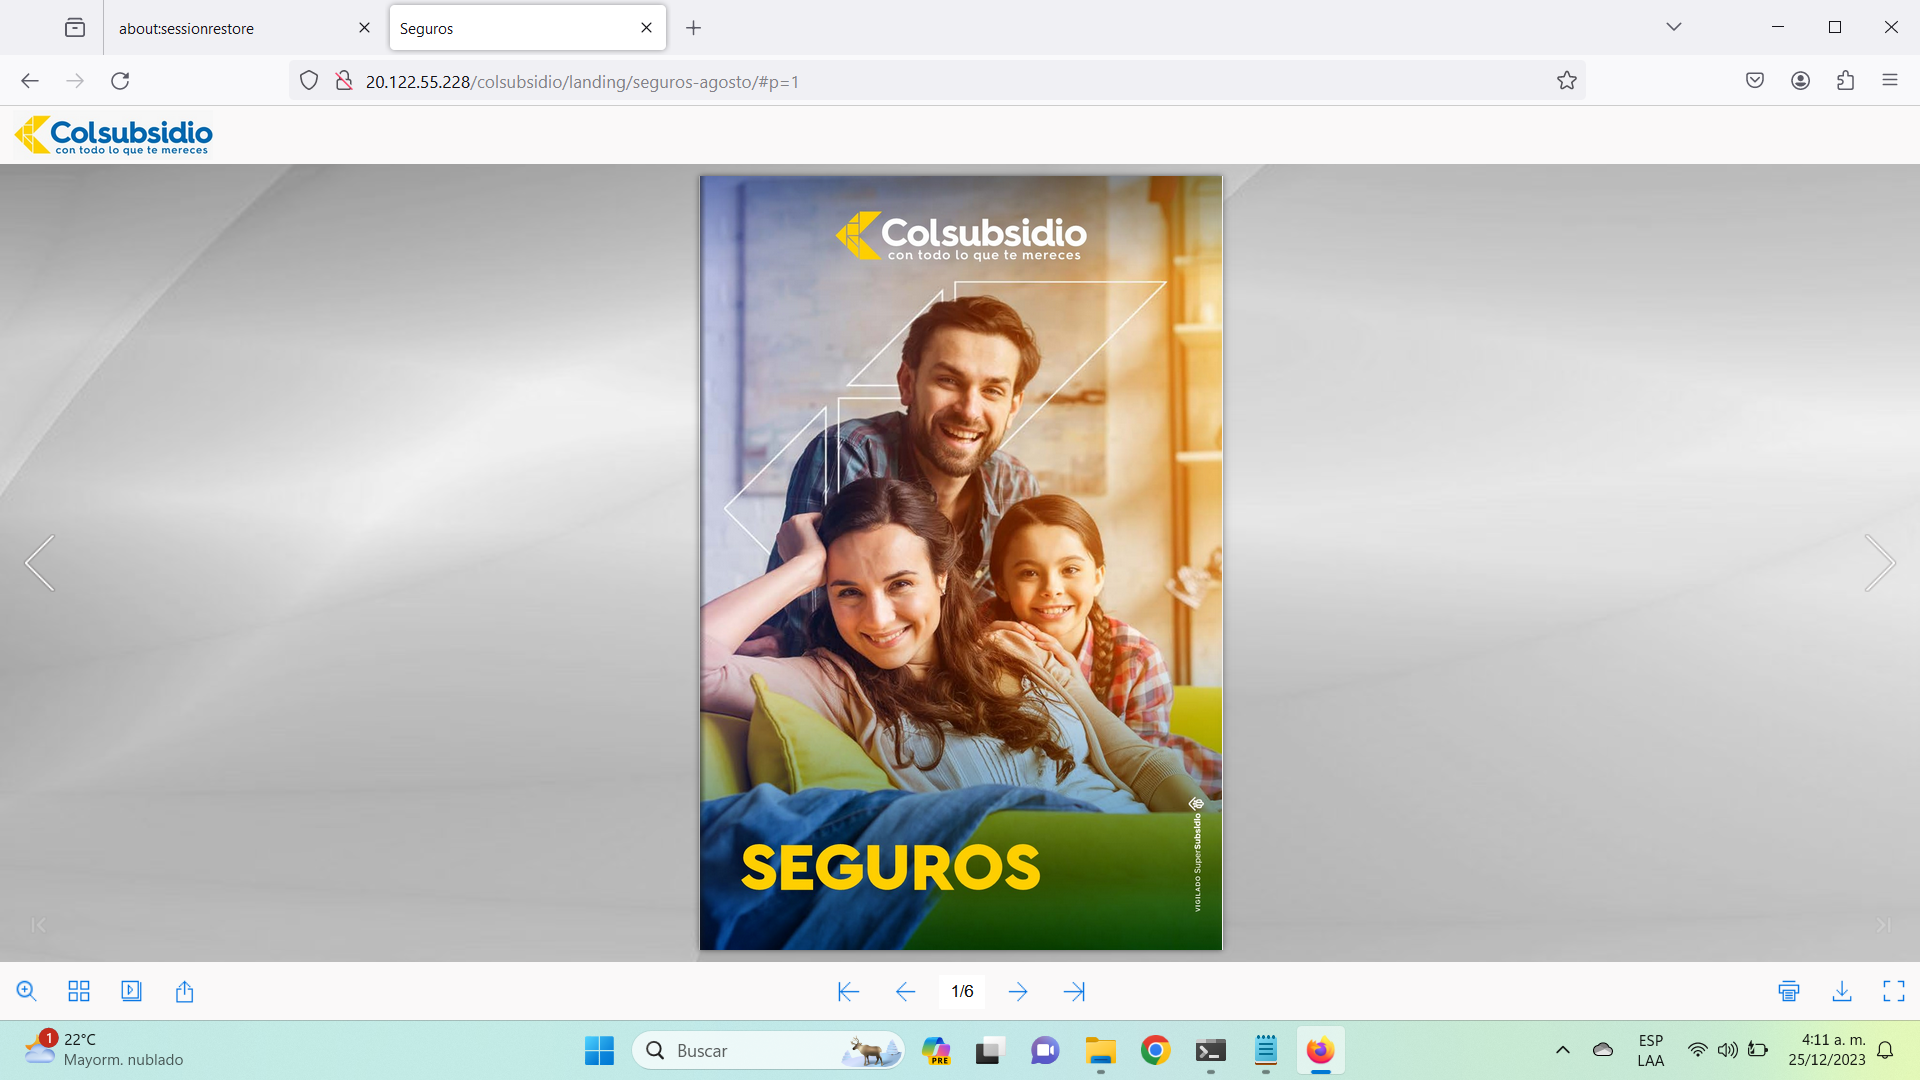1920x1080 pixels.
Task: Go to previous page in bottom toolbar
Action: tap(905, 991)
